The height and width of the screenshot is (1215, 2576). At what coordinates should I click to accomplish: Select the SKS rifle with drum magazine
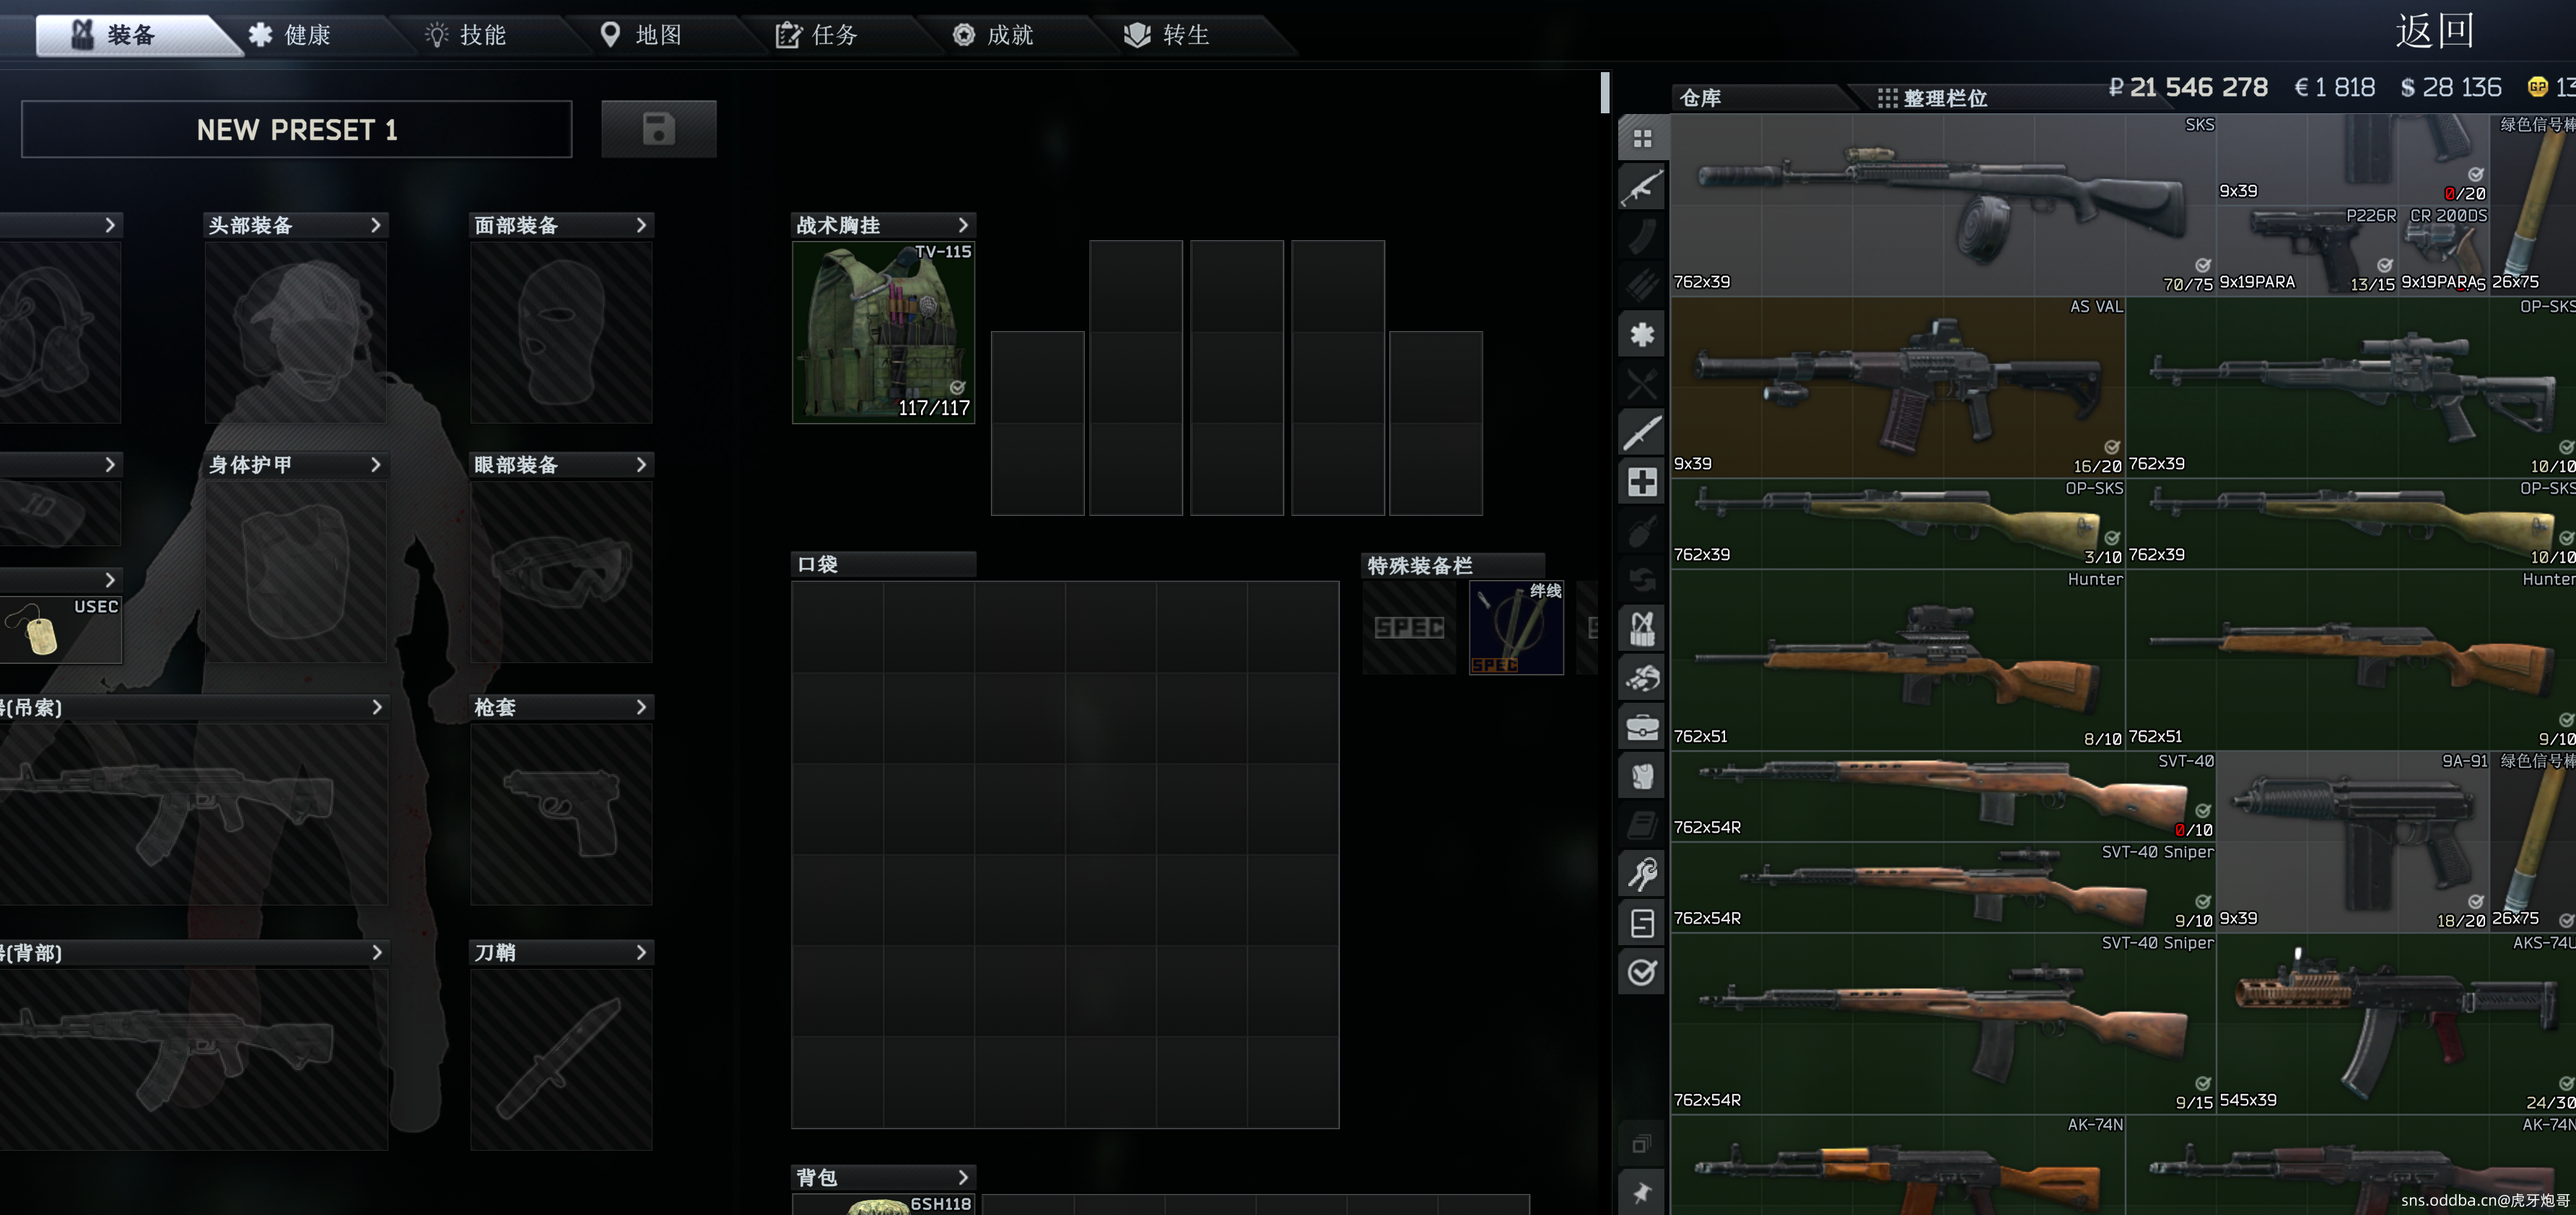click(1943, 204)
